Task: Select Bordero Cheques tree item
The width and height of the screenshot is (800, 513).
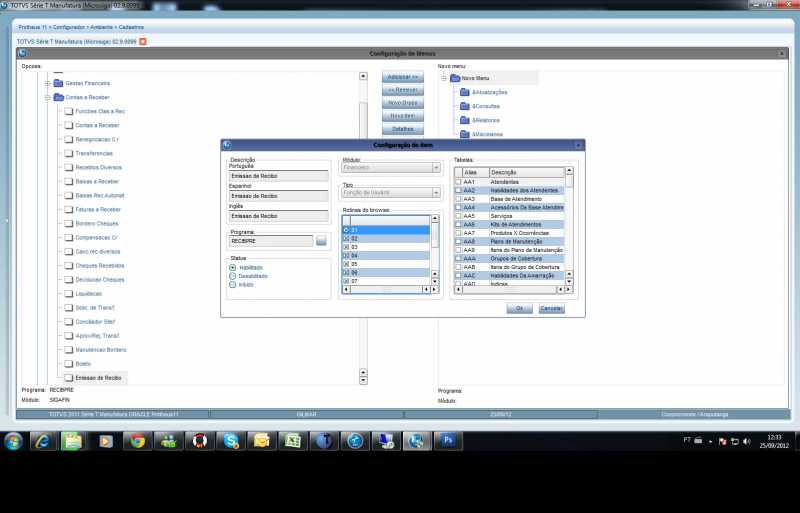Action: point(97,224)
